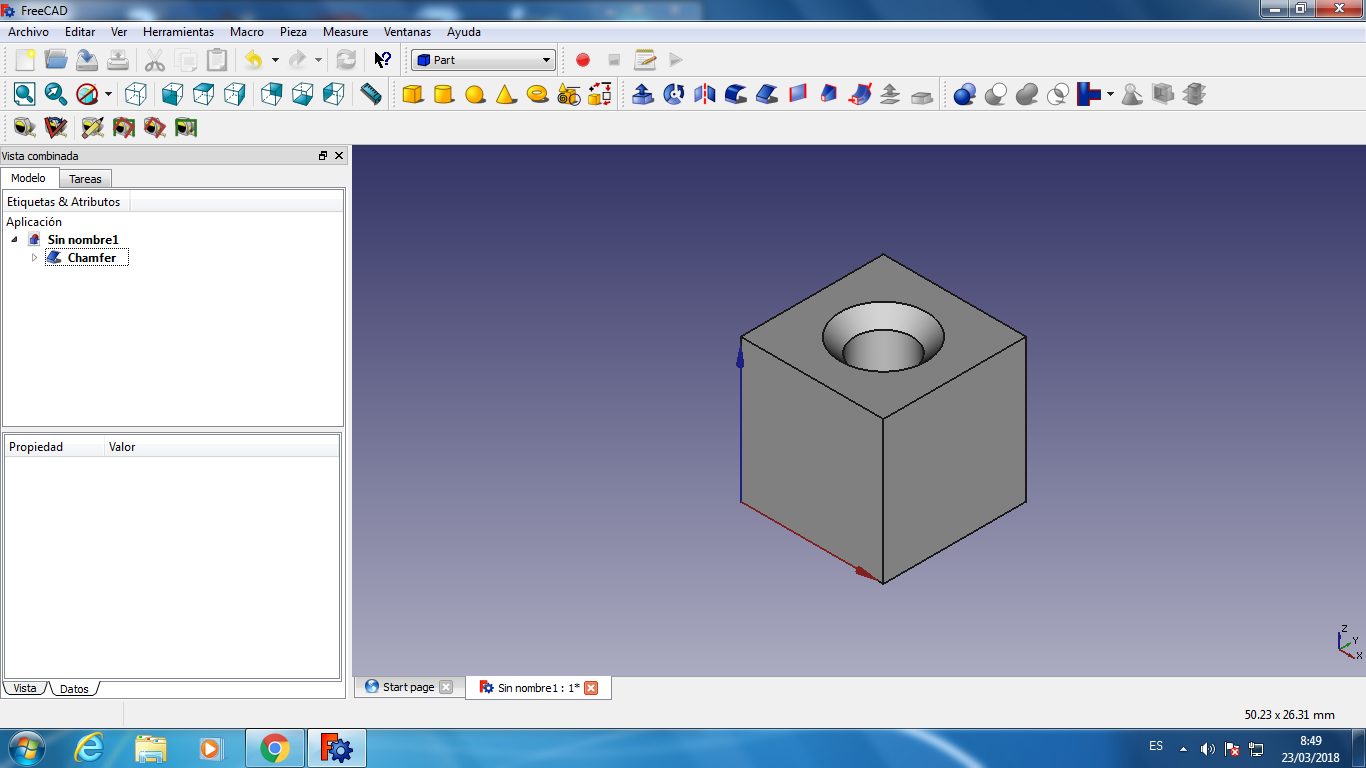Close the Sin nombre1 document tab
Image resolution: width=1366 pixels, height=768 pixels.
point(591,688)
